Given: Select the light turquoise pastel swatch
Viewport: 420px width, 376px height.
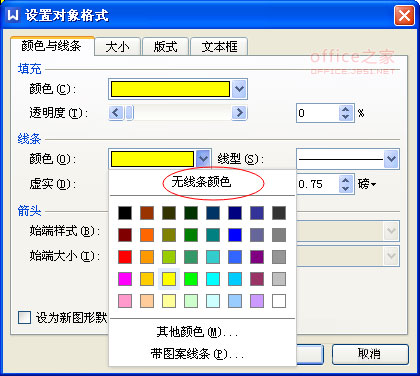Looking at the screenshot, I should [213, 301].
